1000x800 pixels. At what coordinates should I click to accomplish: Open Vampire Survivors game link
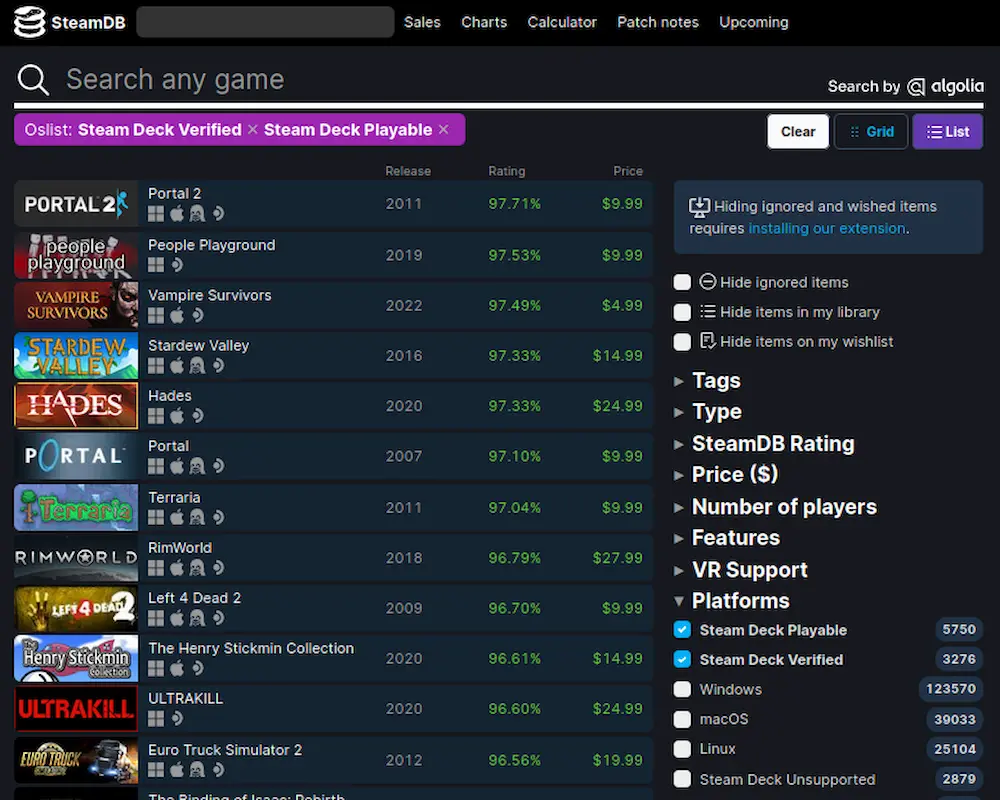[x=210, y=295]
